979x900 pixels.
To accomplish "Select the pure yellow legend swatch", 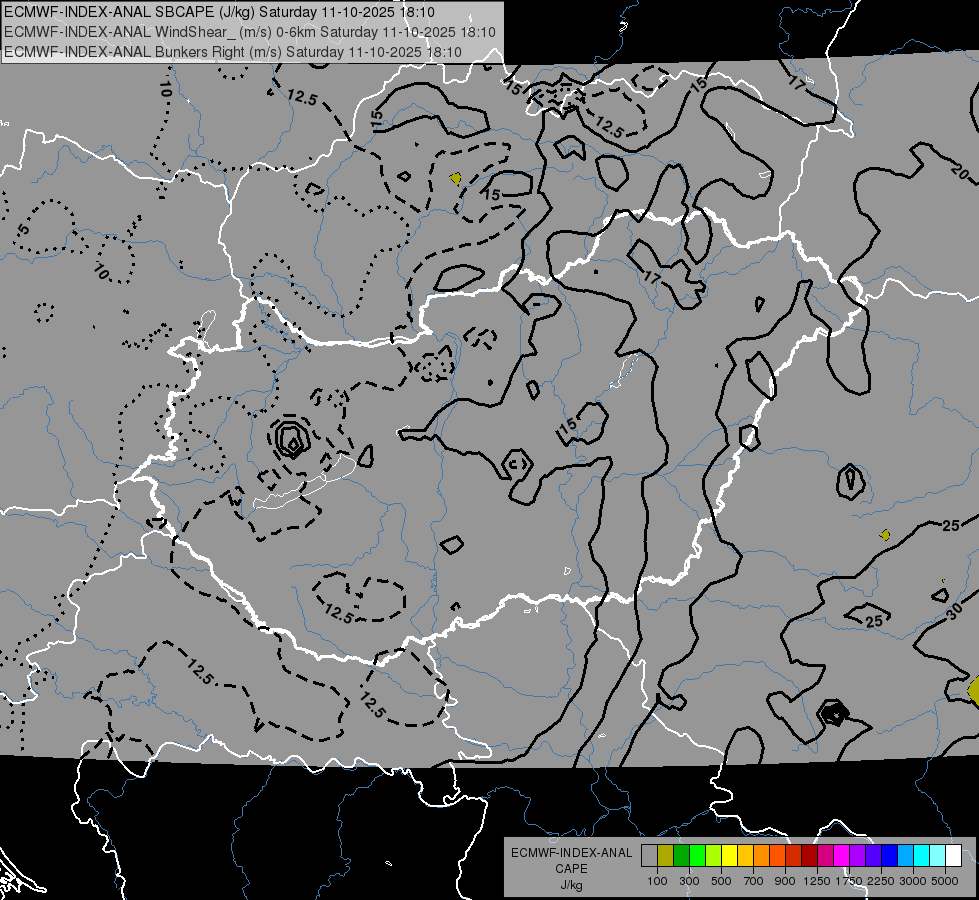I will click(729, 855).
